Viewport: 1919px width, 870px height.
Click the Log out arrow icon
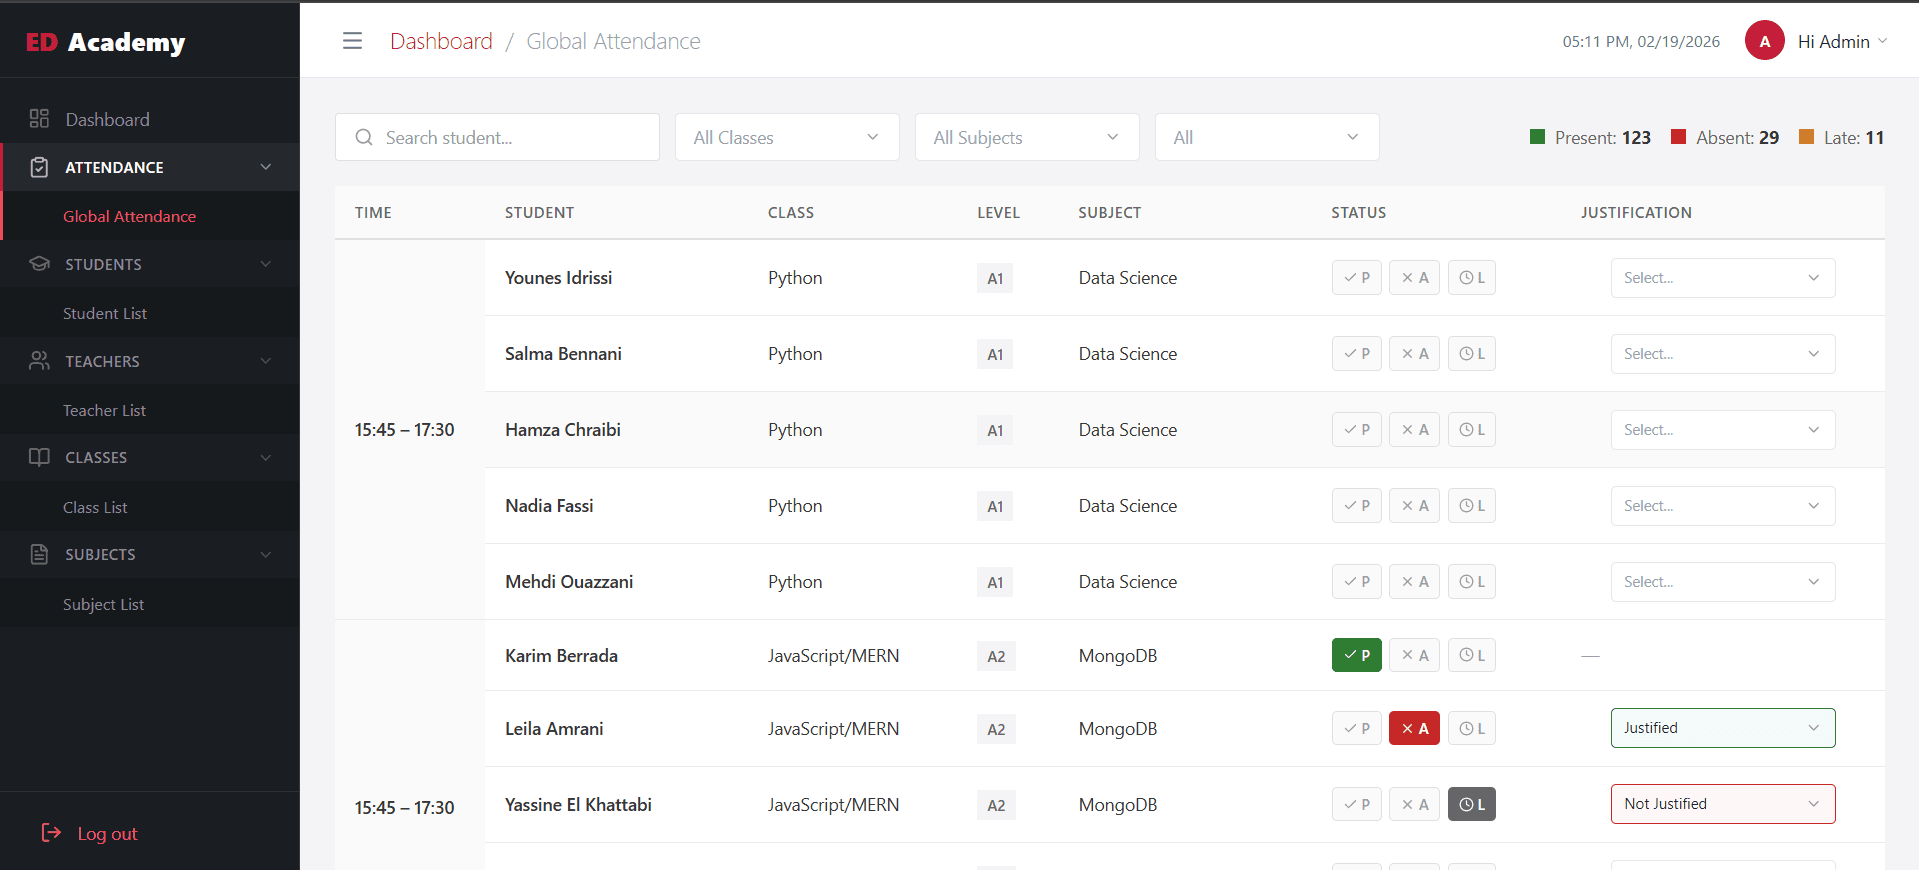click(51, 833)
